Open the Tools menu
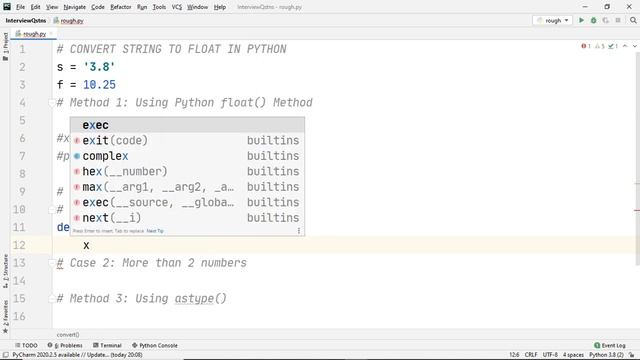The image size is (640, 360). pyautogui.click(x=159, y=7)
